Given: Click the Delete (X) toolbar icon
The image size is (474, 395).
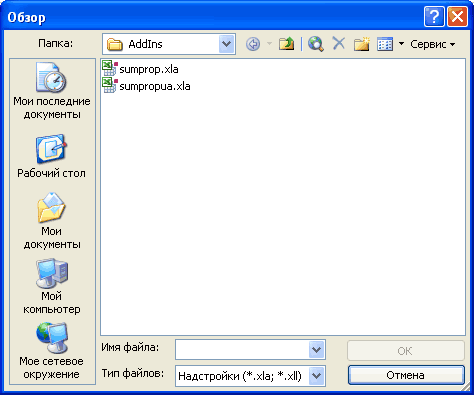Looking at the screenshot, I should 339,43.
